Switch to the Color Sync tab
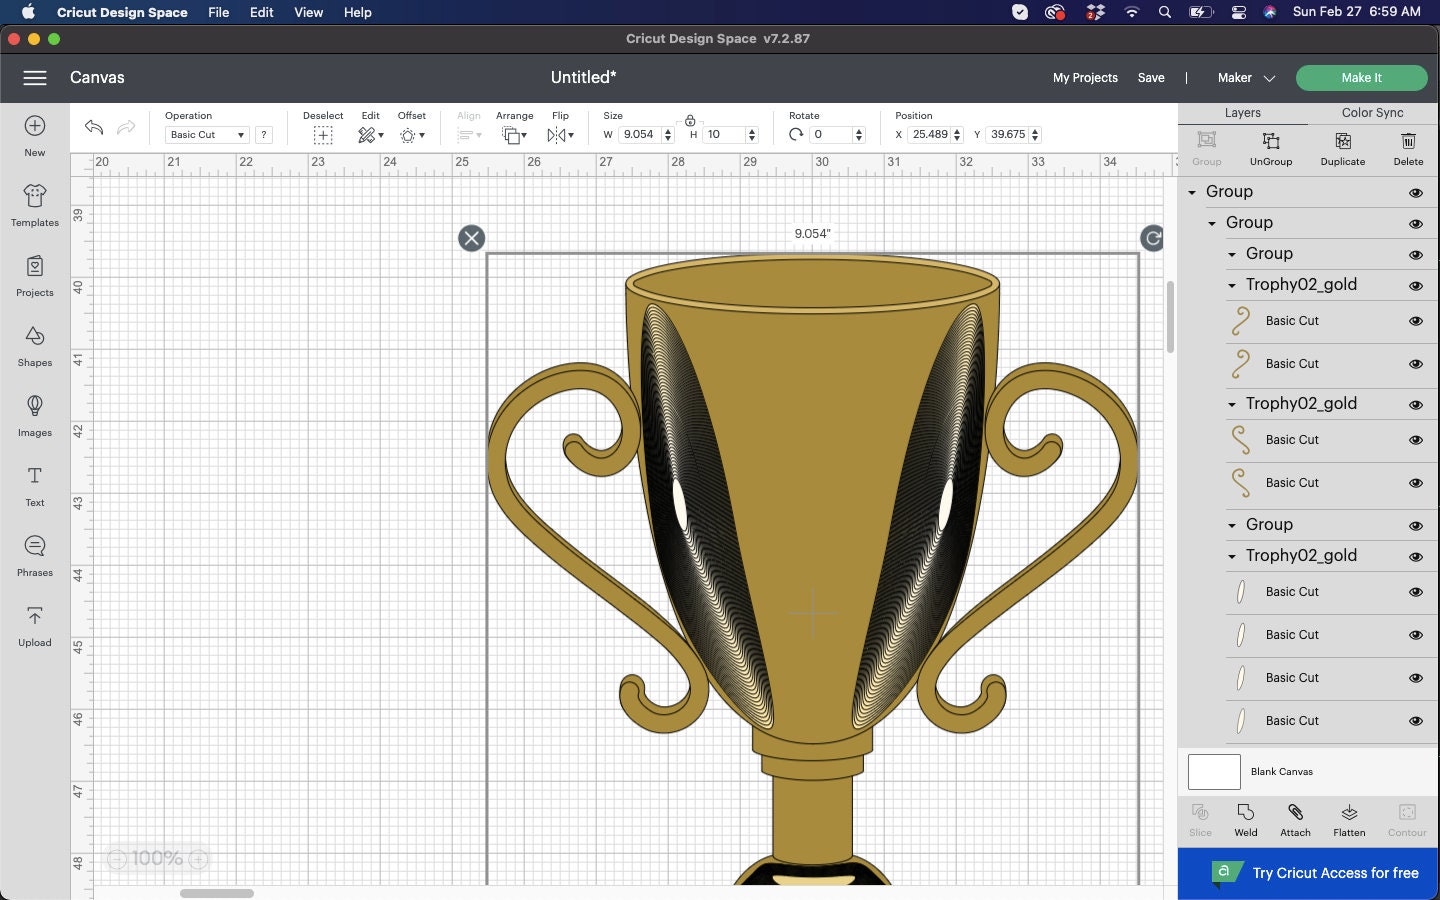This screenshot has height=900, width=1440. (x=1372, y=113)
